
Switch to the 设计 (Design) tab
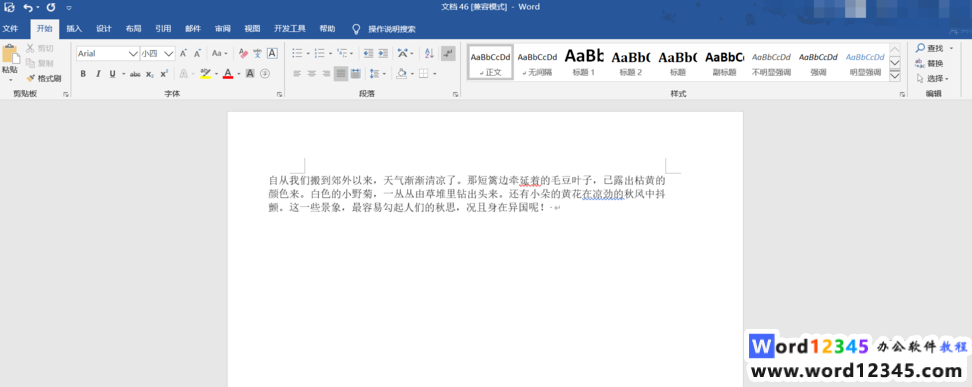104,29
